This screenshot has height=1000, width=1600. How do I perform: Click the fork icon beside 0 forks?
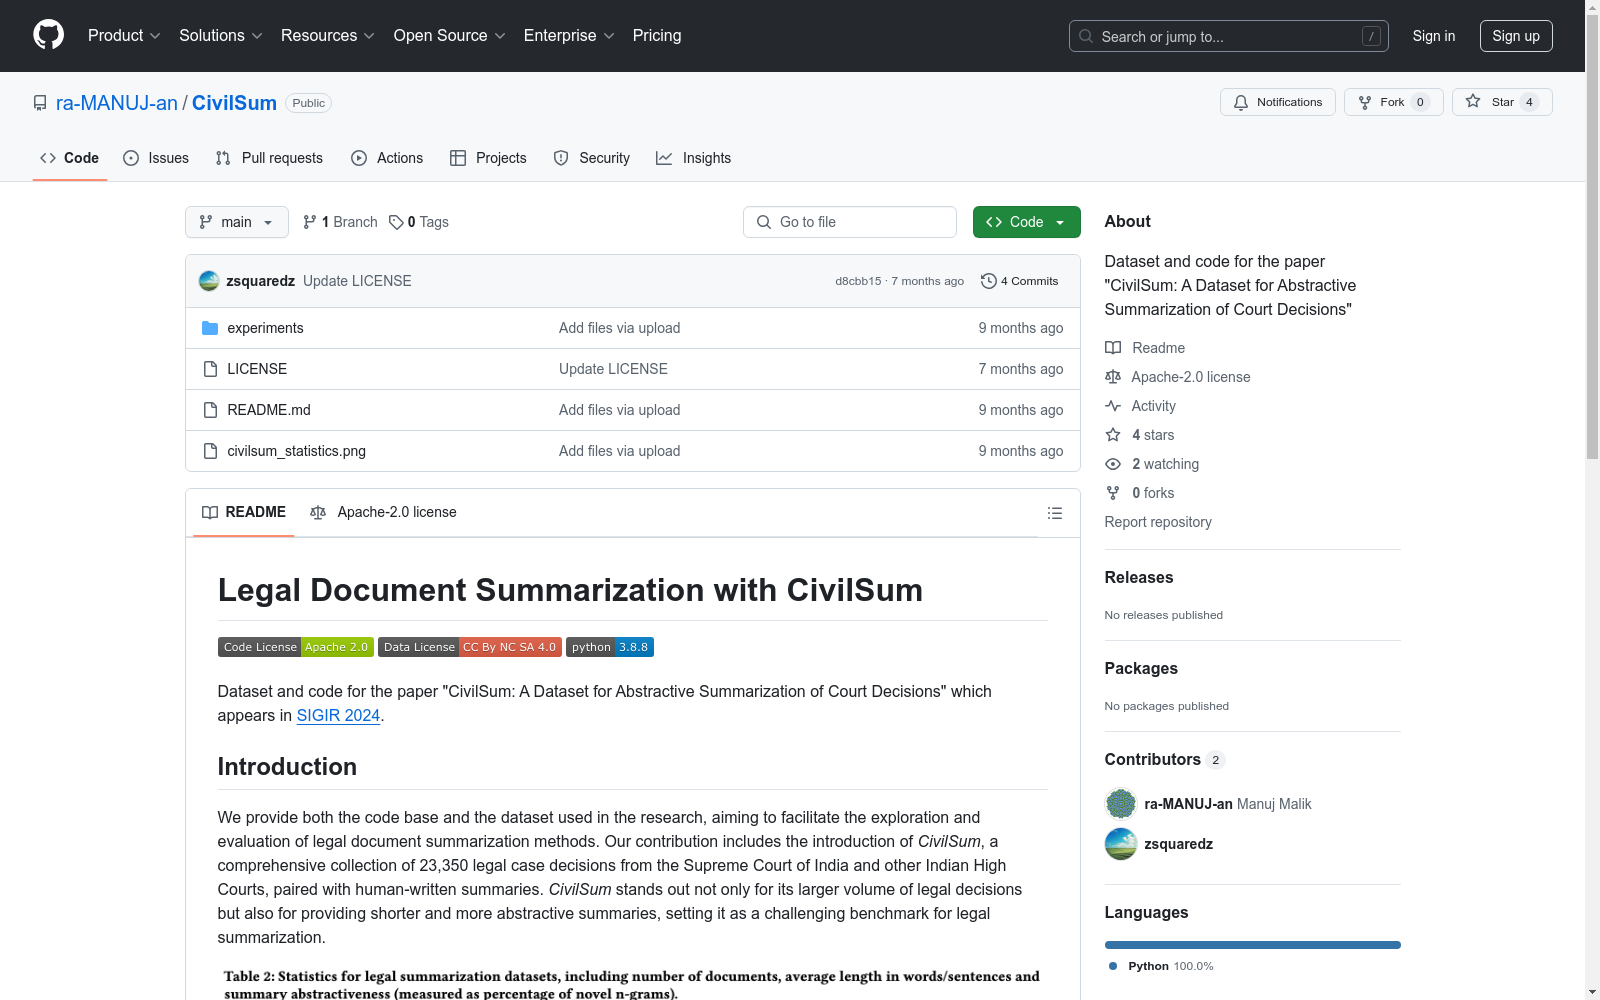coord(1113,493)
